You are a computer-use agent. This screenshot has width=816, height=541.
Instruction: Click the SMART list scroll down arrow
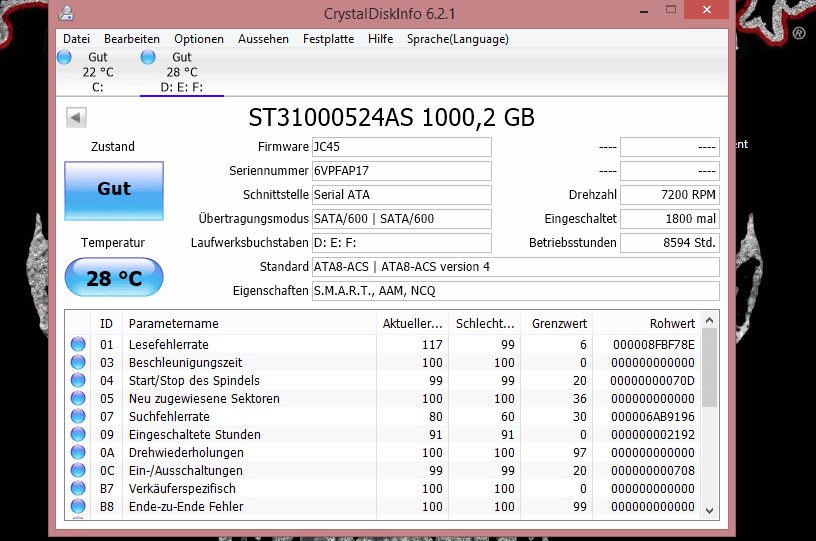point(709,511)
